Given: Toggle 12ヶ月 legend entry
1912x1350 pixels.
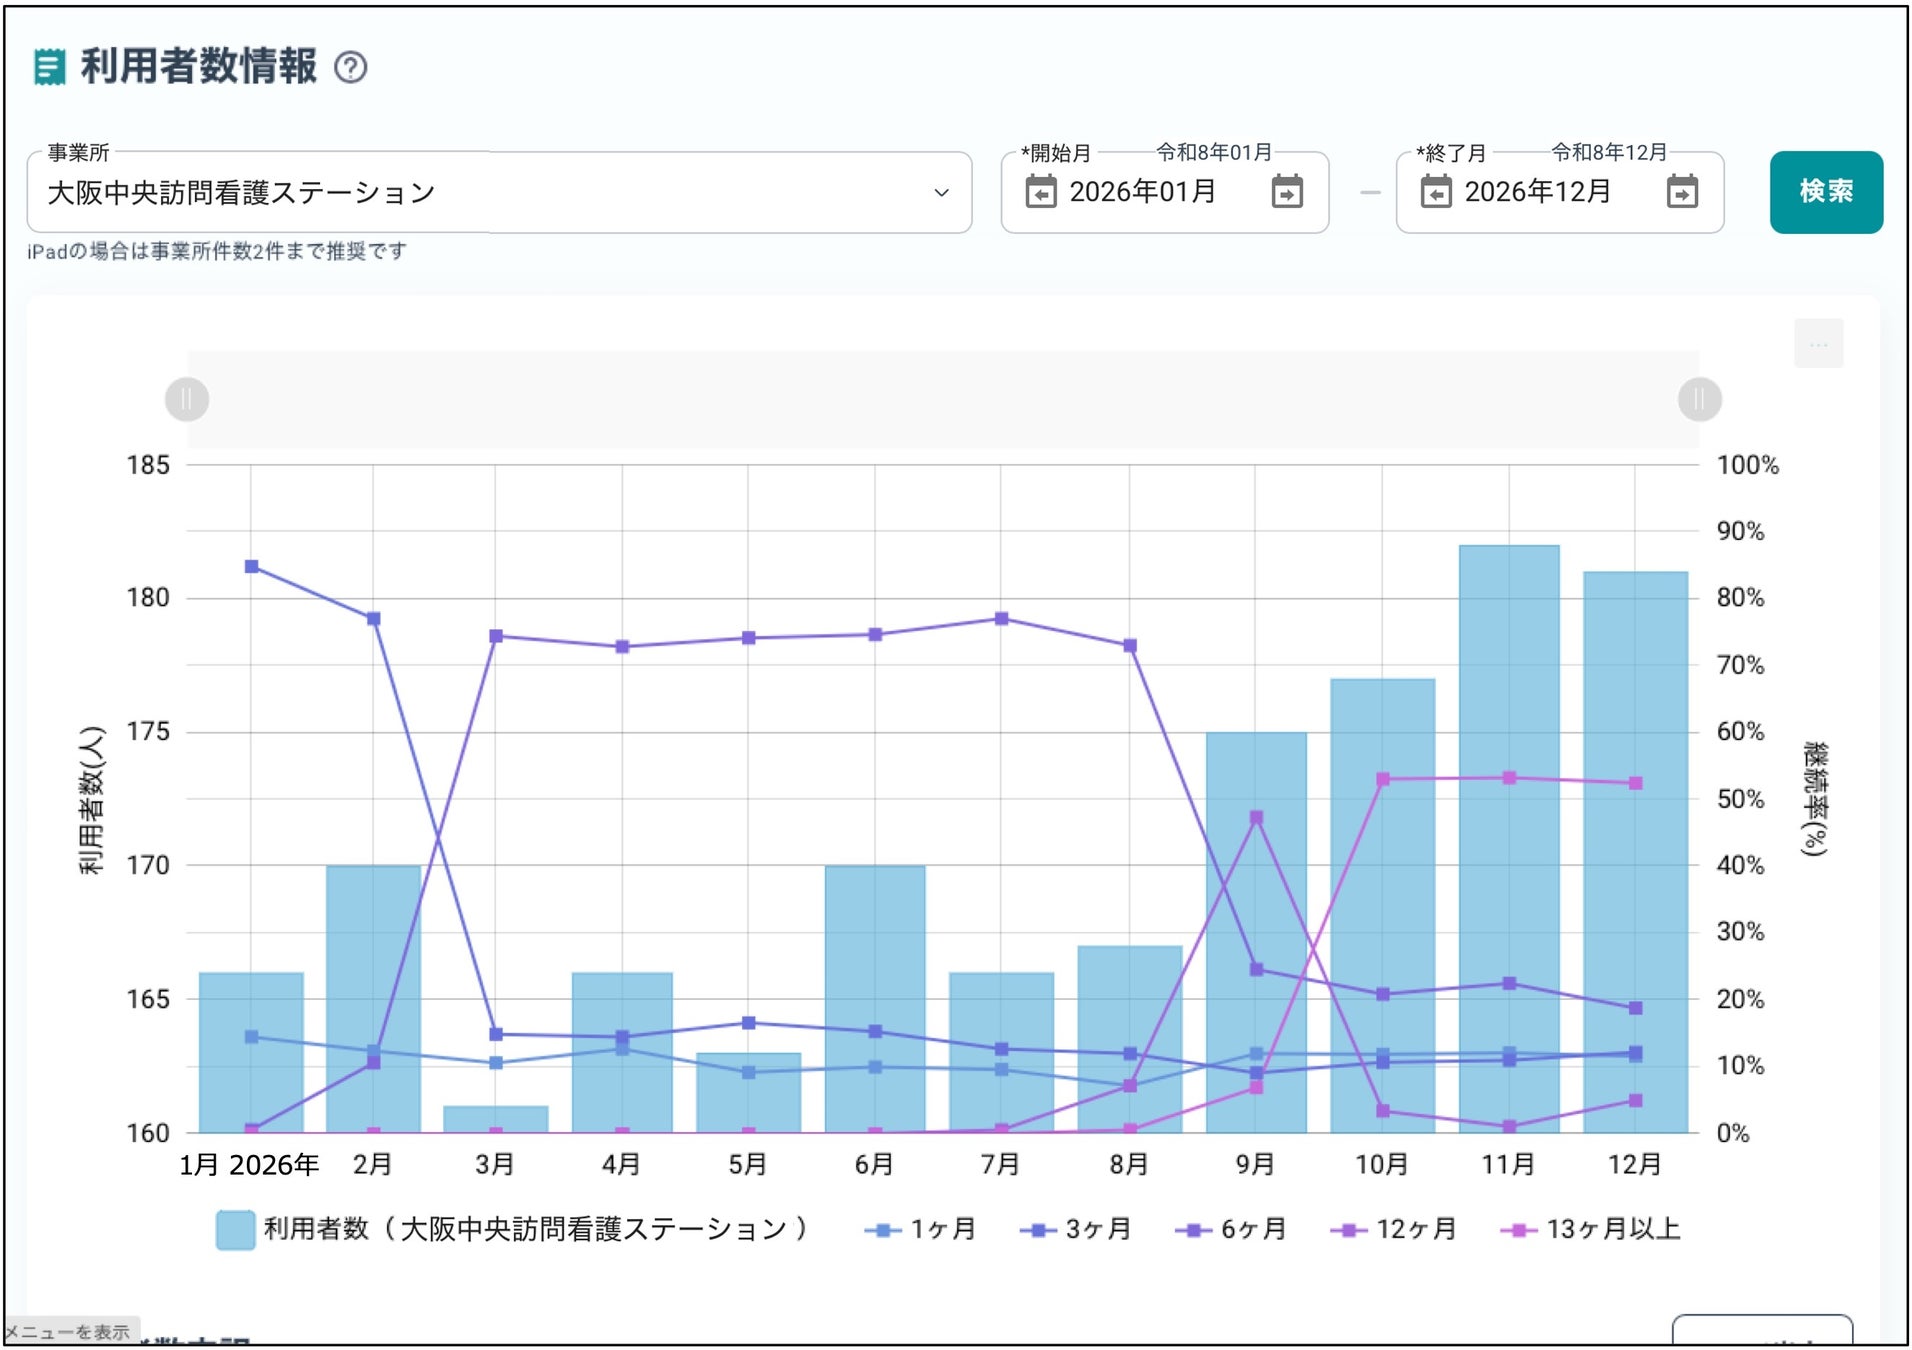Looking at the screenshot, I should point(1393,1229).
